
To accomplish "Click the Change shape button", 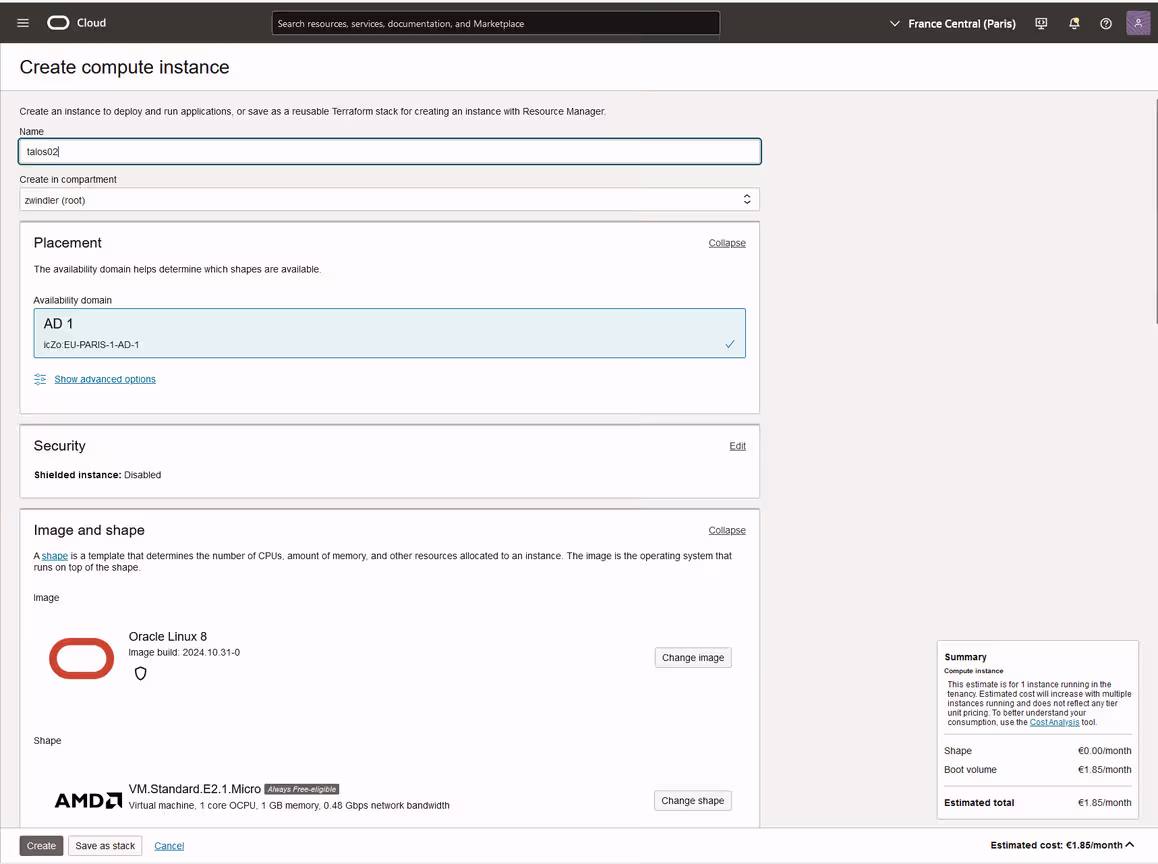I will [693, 801].
